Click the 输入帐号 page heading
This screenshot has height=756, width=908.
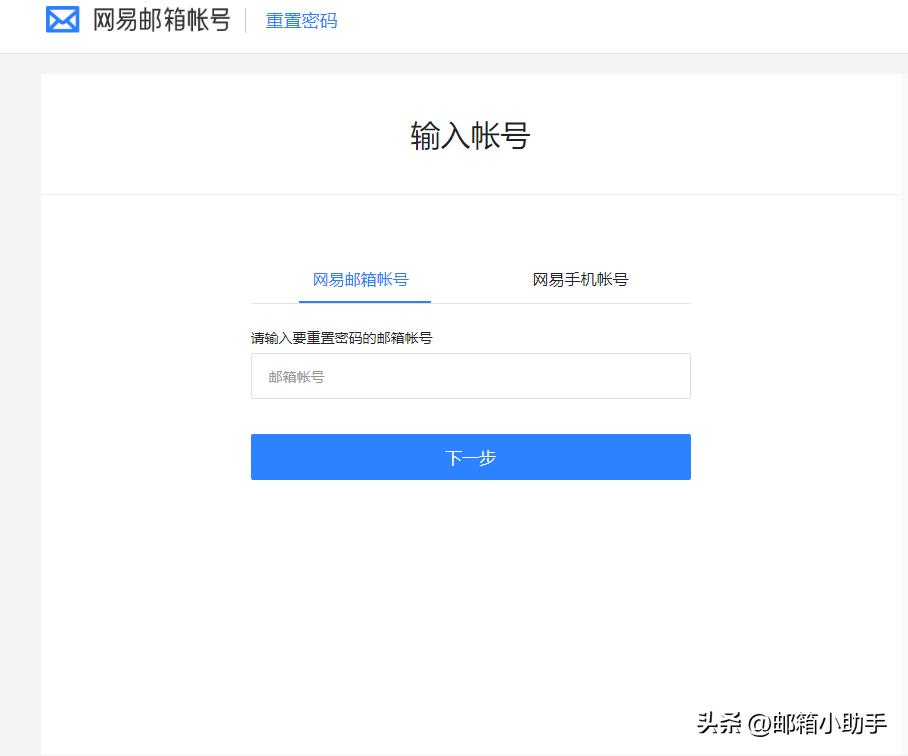(x=470, y=133)
